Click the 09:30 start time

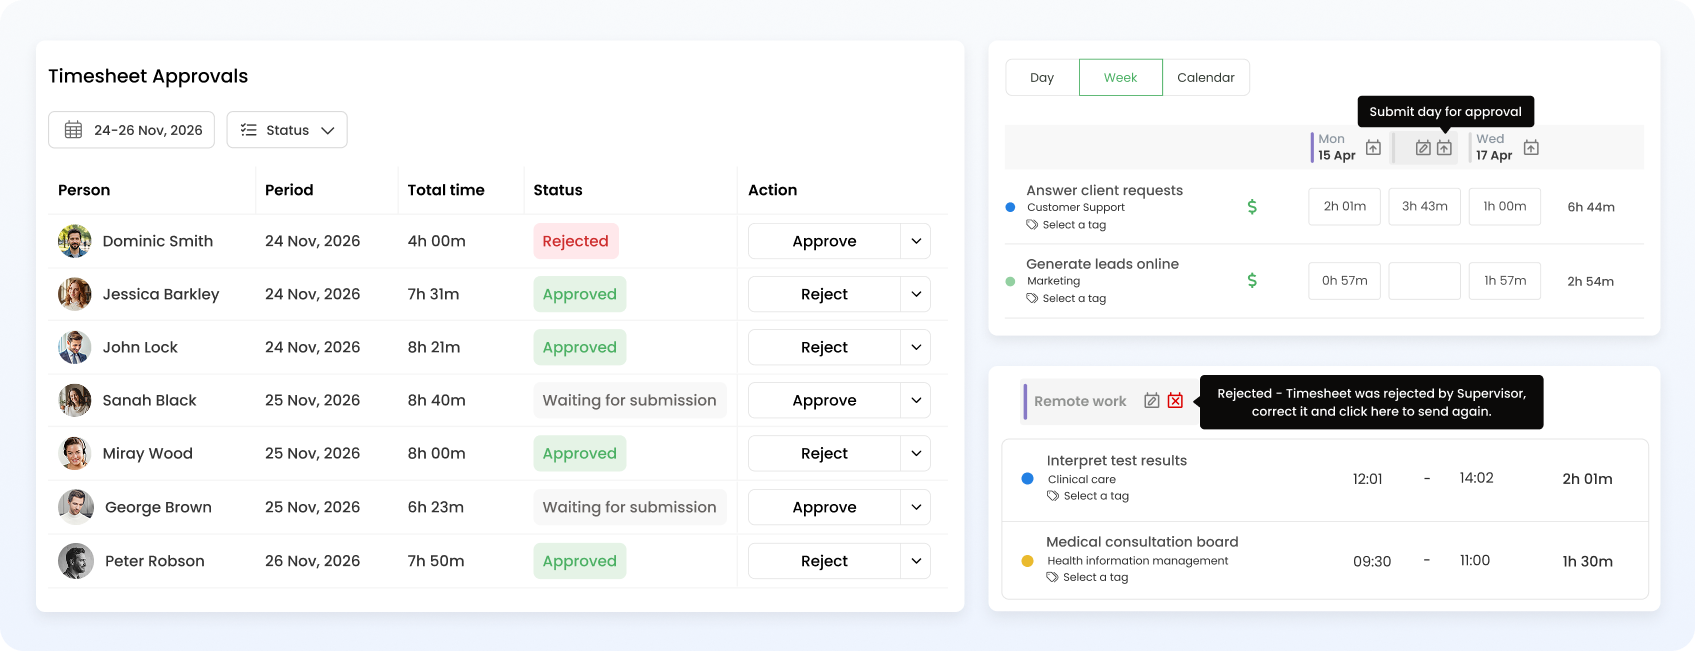tap(1372, 561)
